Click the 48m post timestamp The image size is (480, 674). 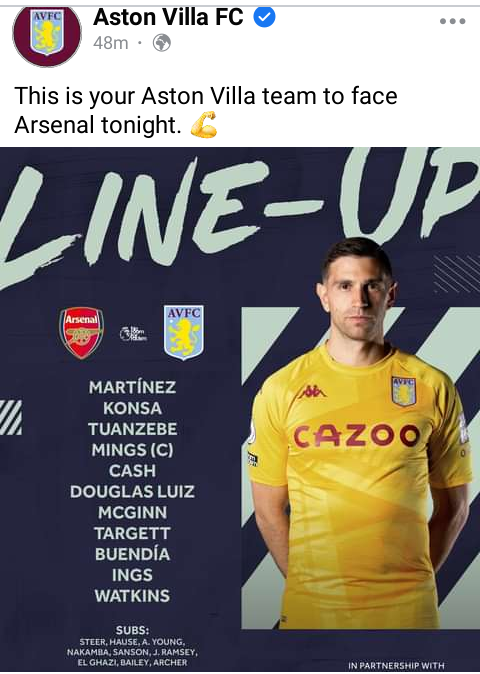[110, 43]
